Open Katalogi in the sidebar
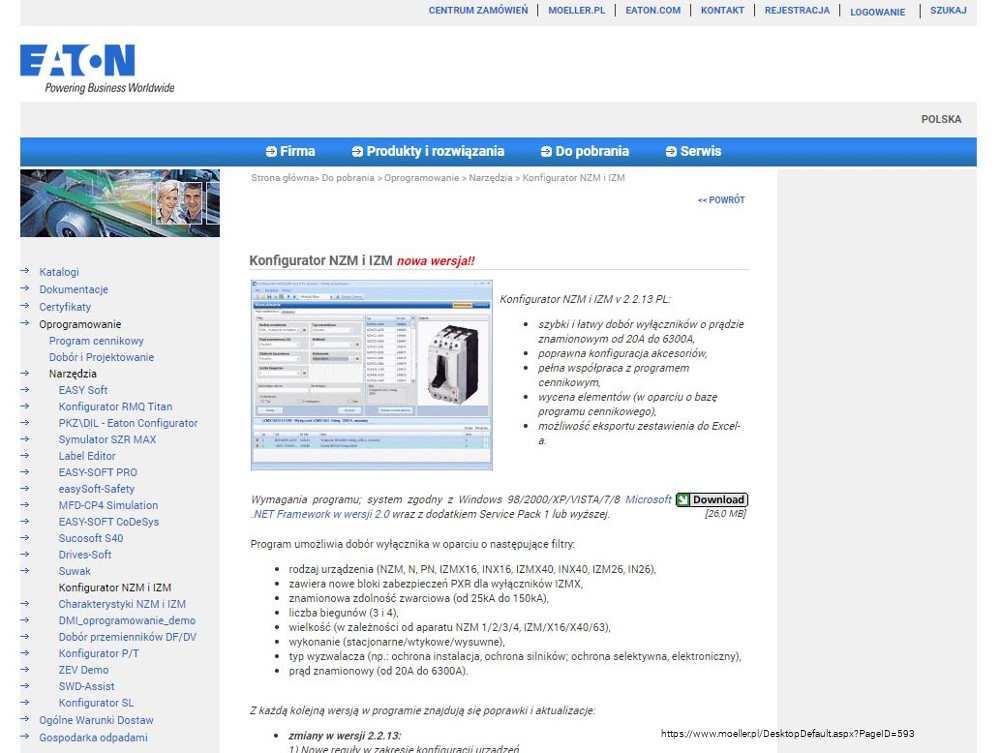The width and height of the screenshot is (1000, 753). coord(59,272)
